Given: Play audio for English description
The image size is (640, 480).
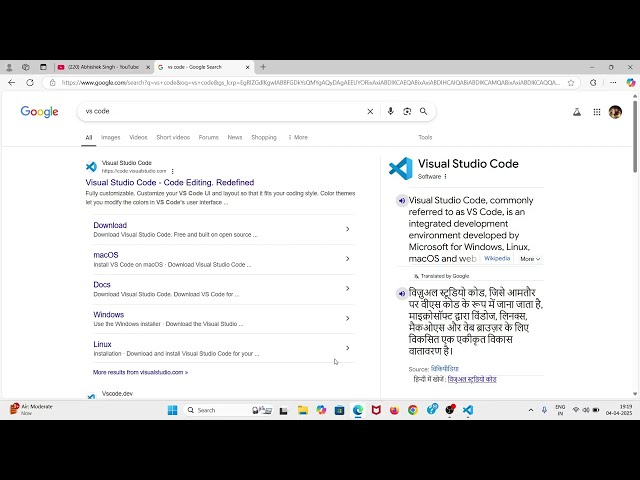Looking at the screenshot, I should click(x=402, y=200).
